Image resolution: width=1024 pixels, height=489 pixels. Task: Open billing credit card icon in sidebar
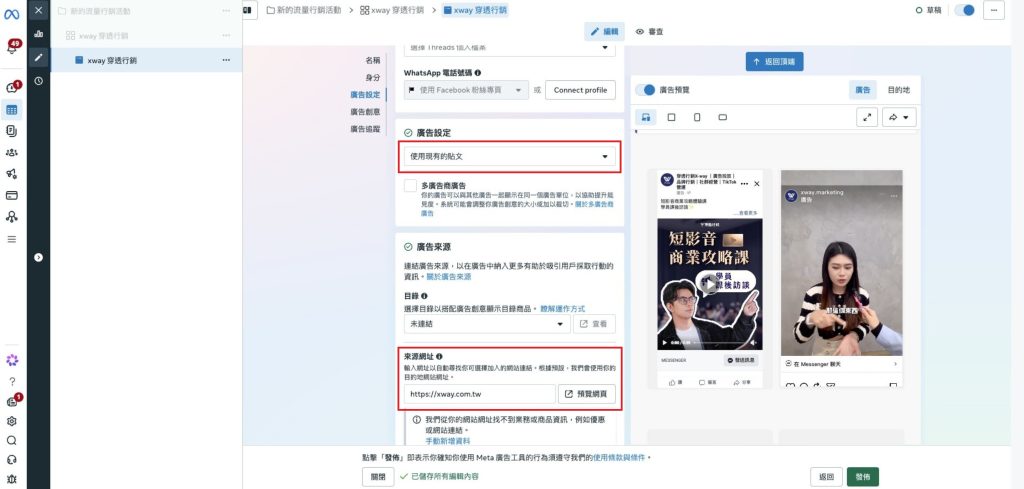coord(12,195)
